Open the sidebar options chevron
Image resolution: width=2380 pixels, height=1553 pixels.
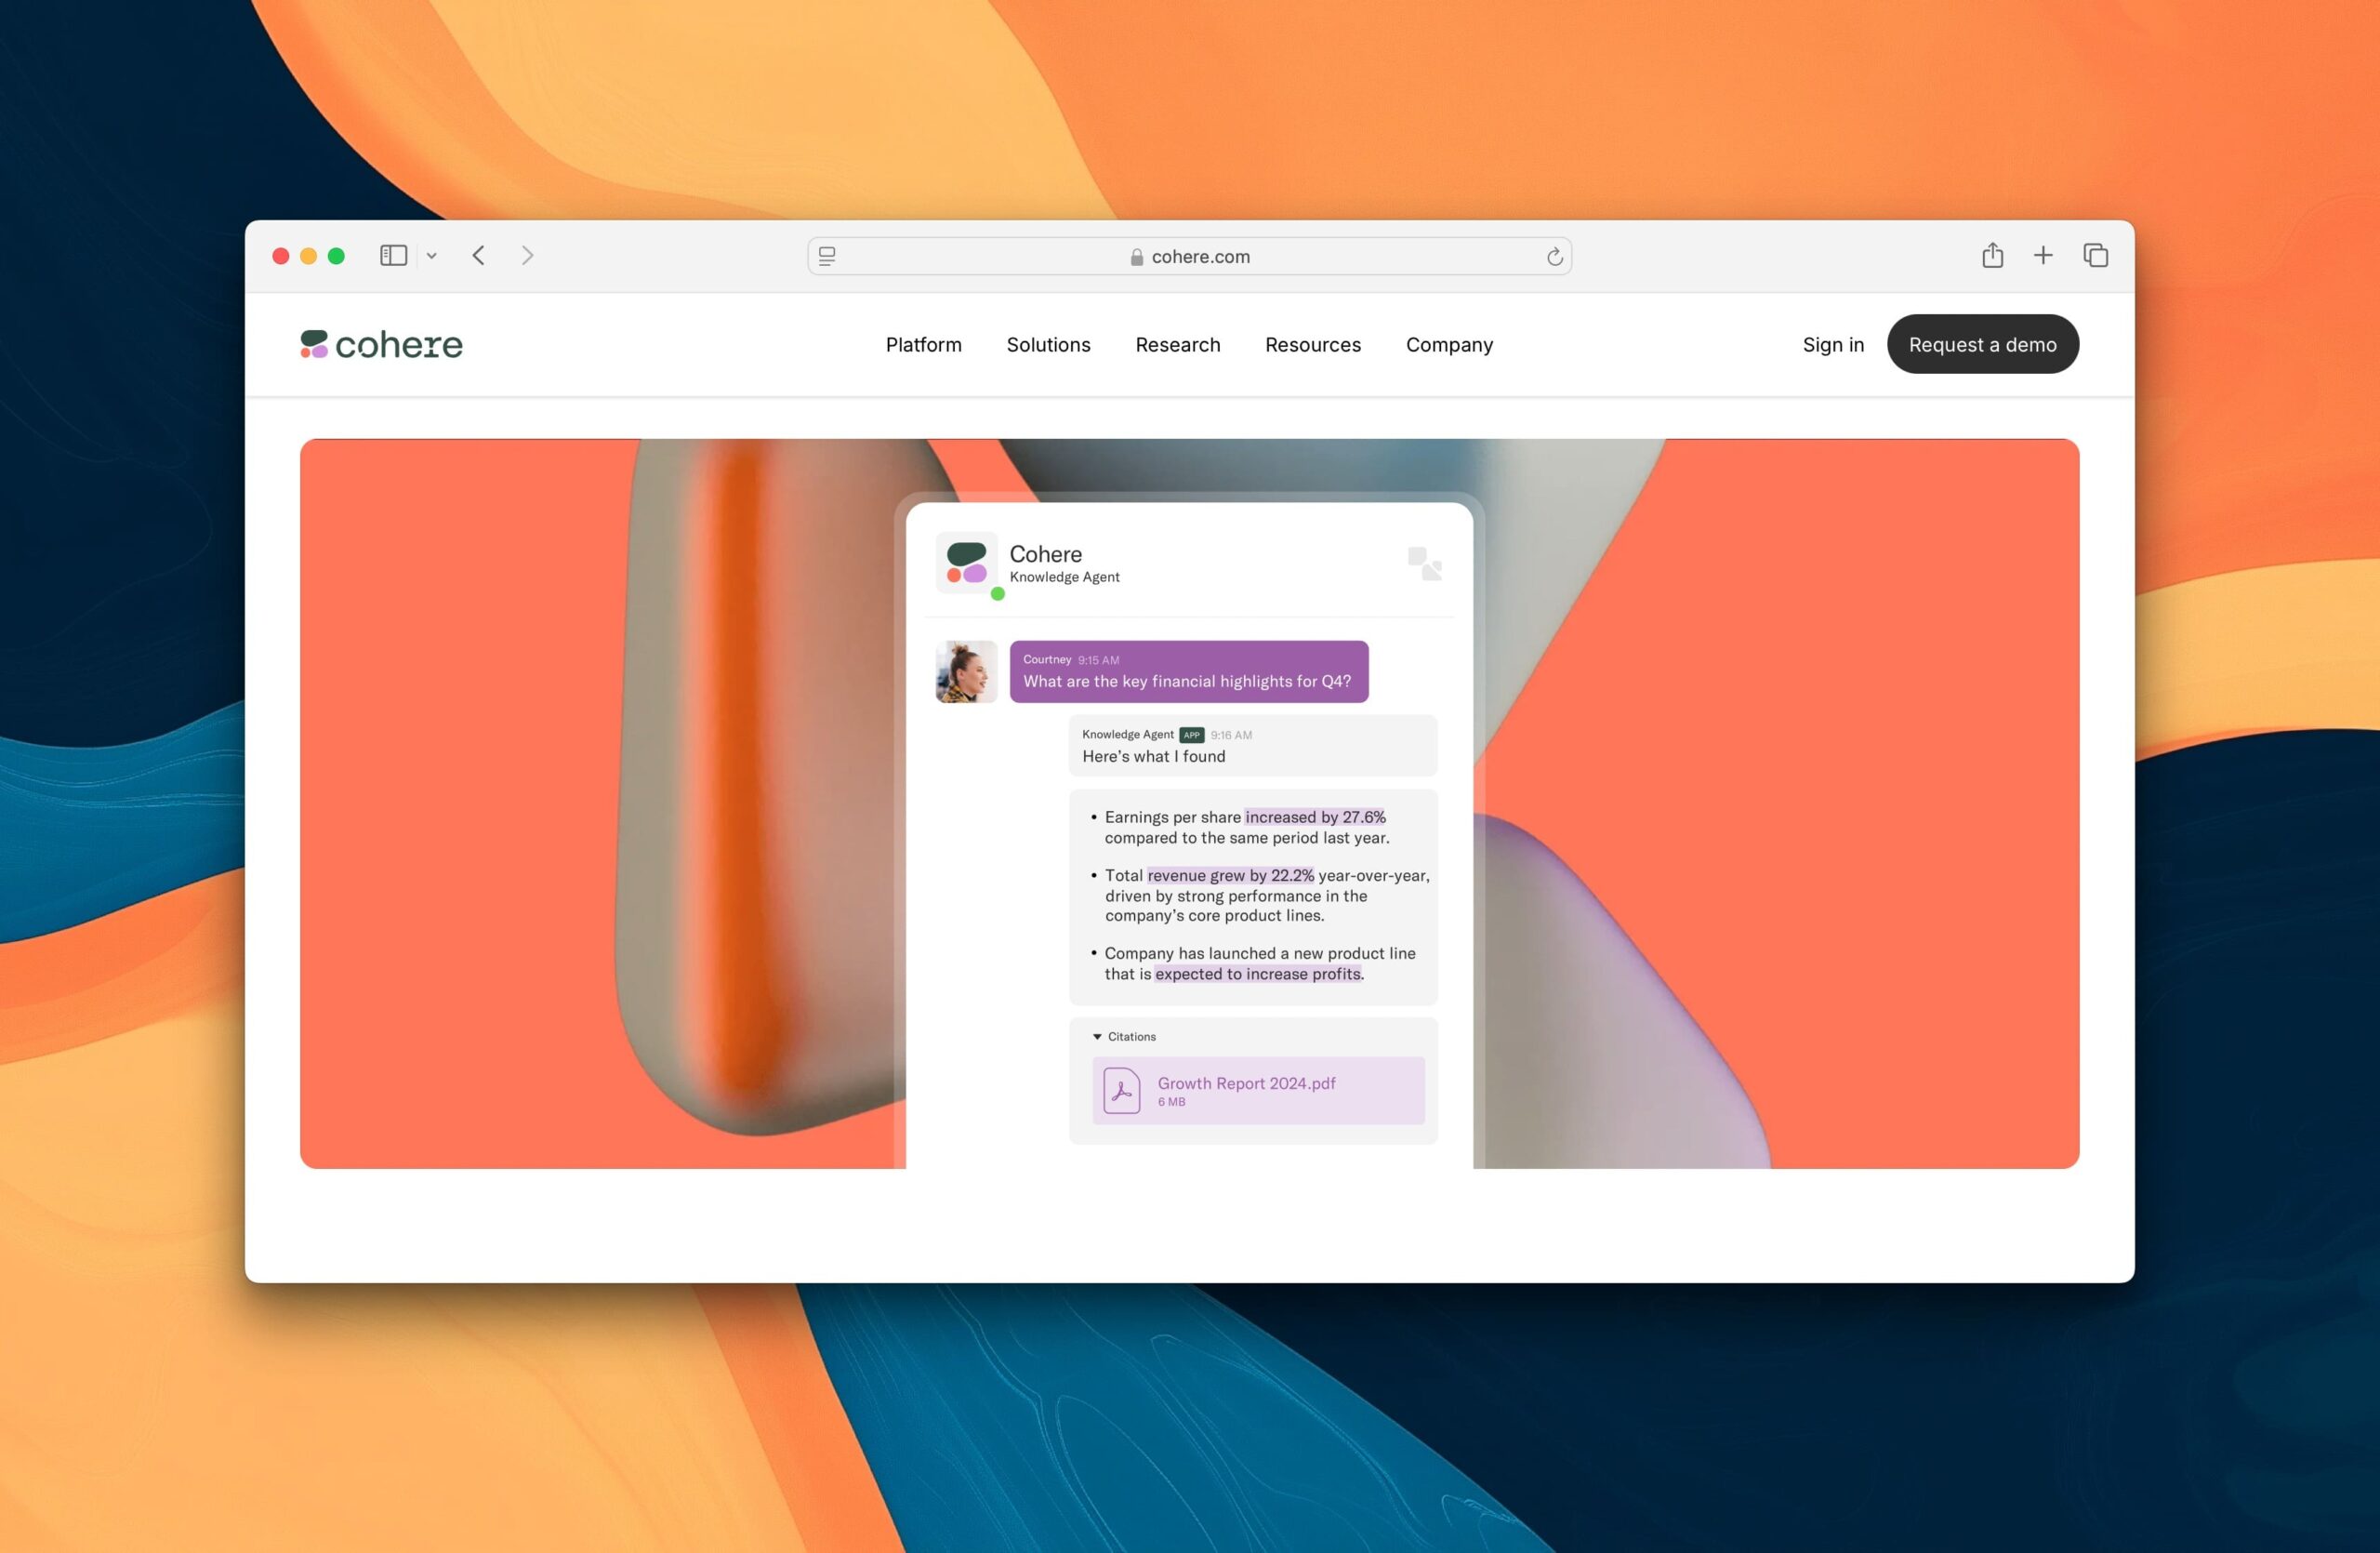click(432, 256)
